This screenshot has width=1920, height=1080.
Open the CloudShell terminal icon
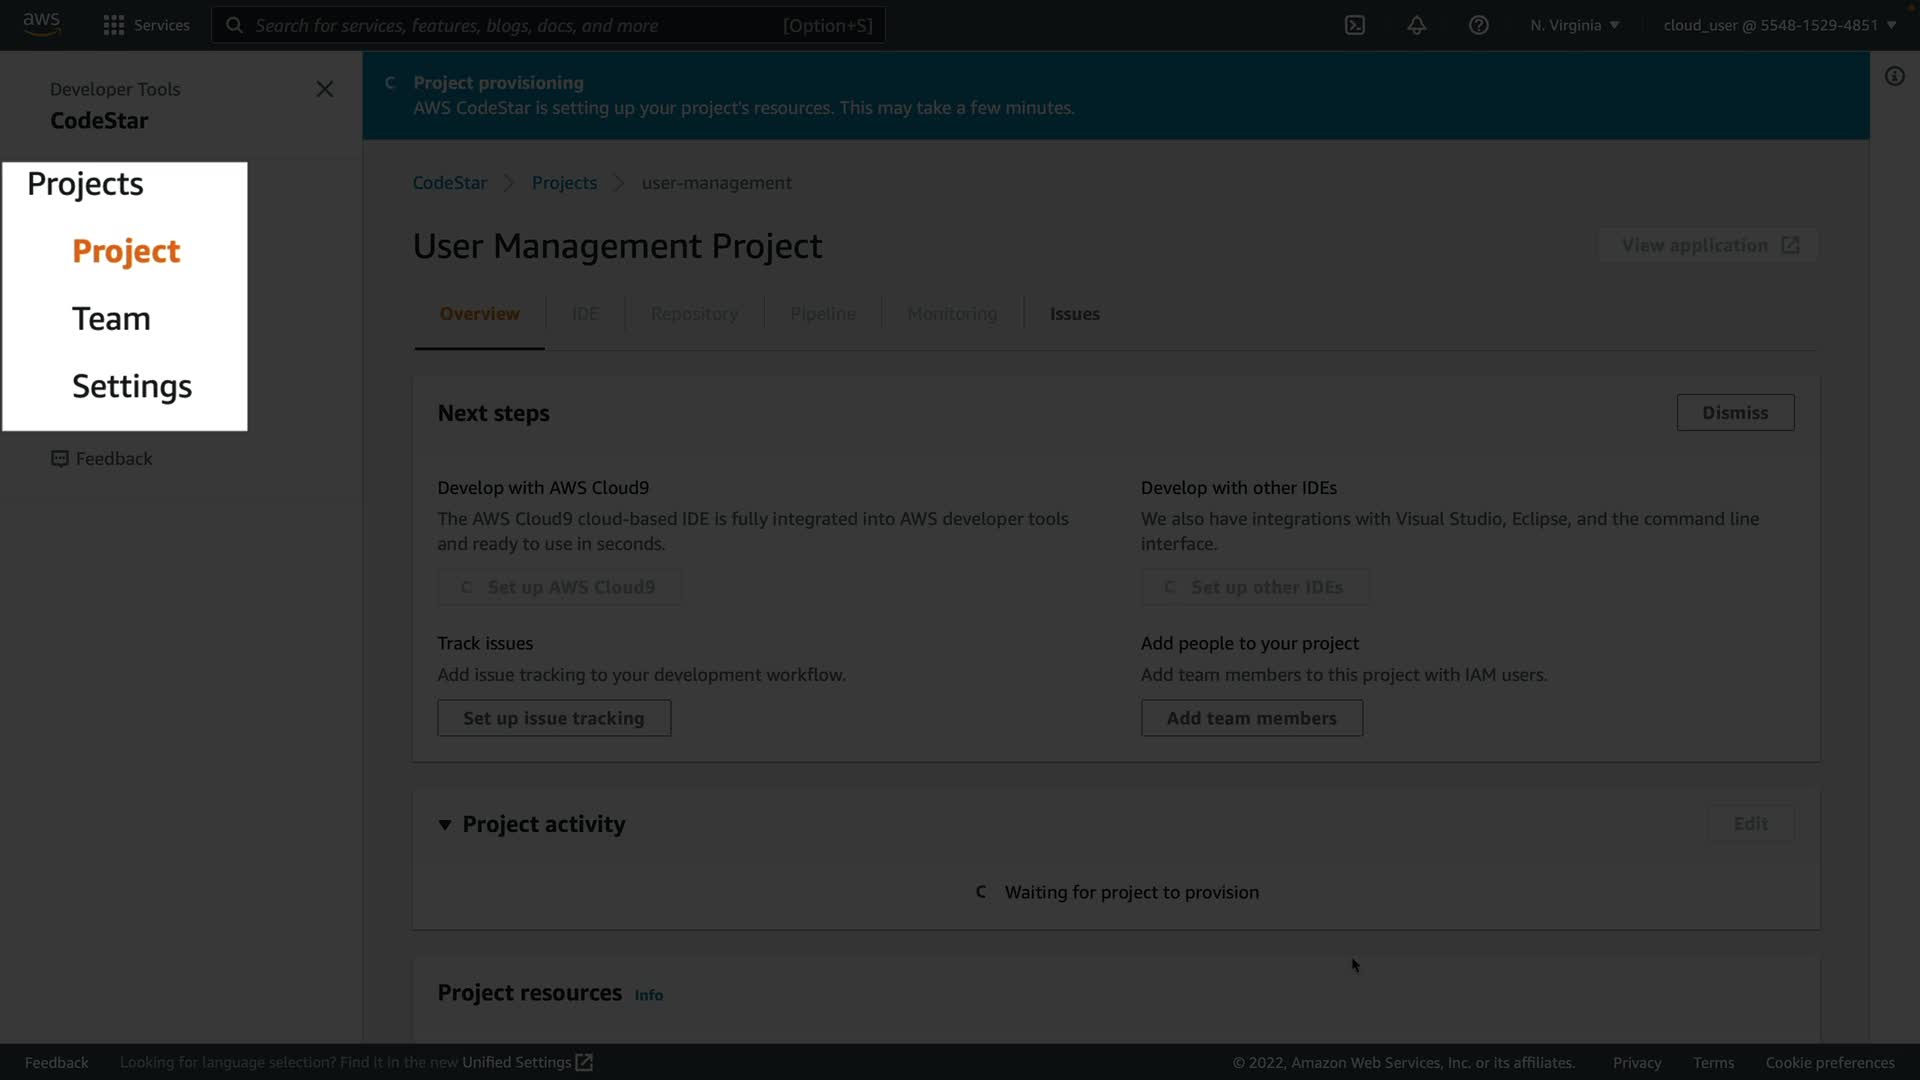pos(1355,25)
